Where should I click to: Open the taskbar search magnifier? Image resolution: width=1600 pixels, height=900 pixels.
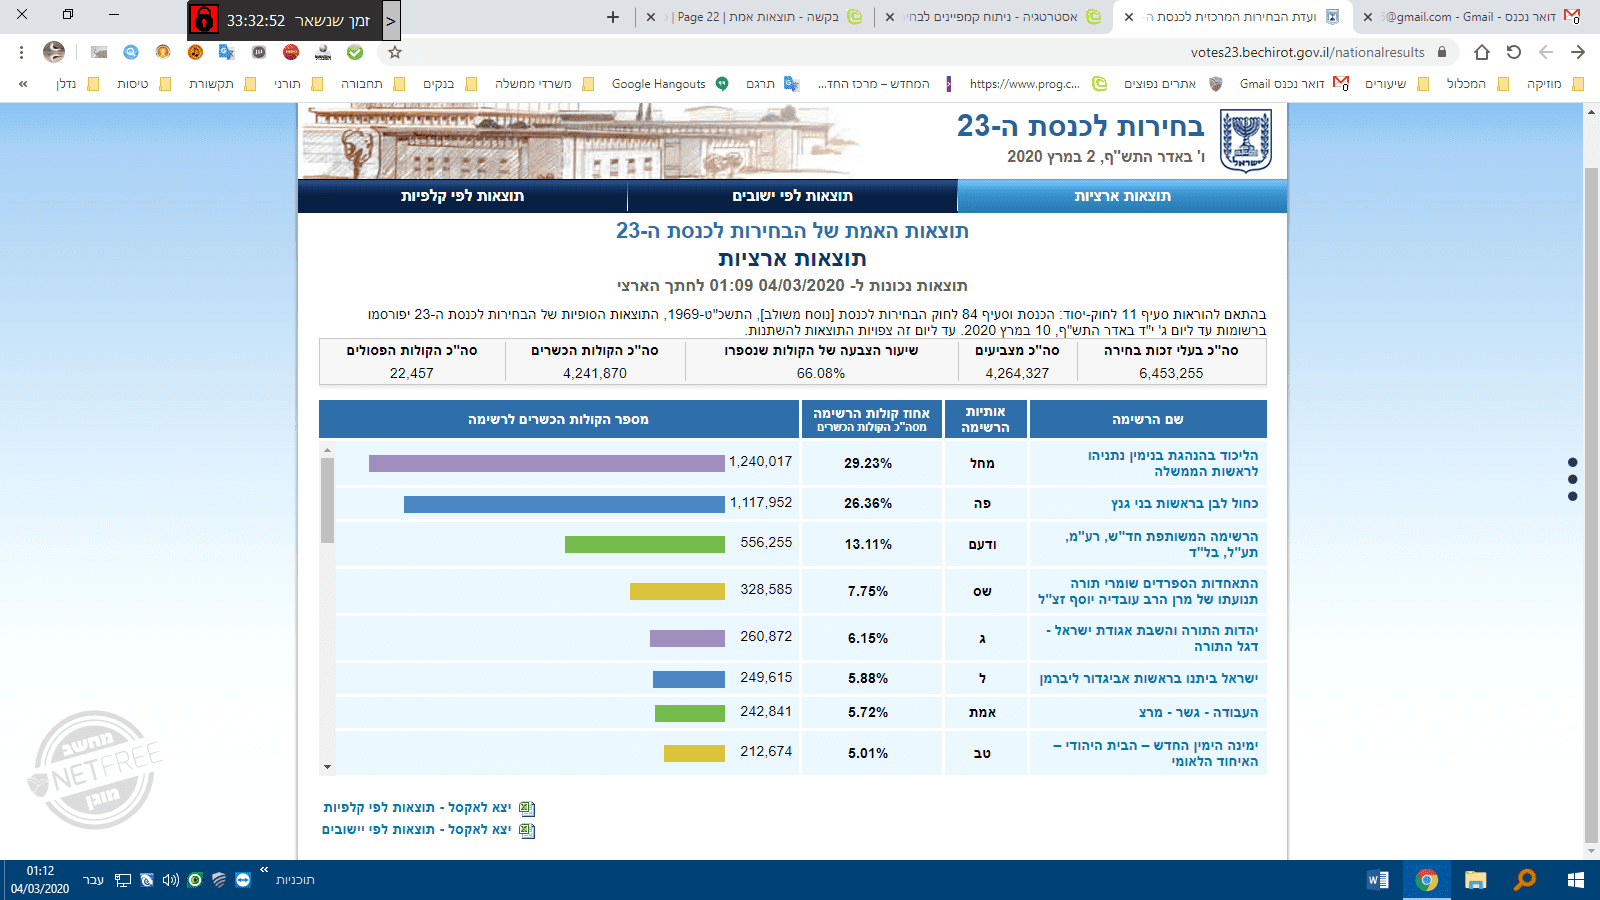click(x=1525, y=880)
